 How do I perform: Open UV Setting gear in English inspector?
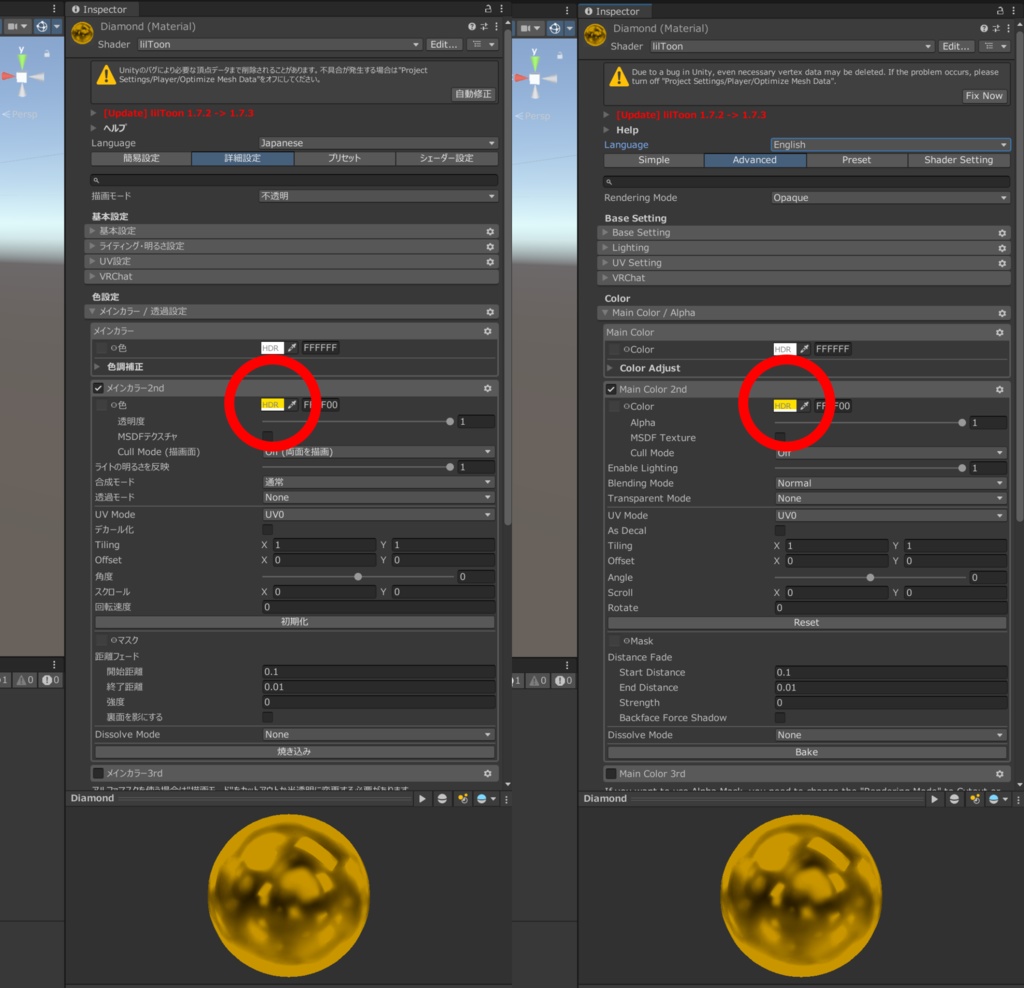[1002, 263]
